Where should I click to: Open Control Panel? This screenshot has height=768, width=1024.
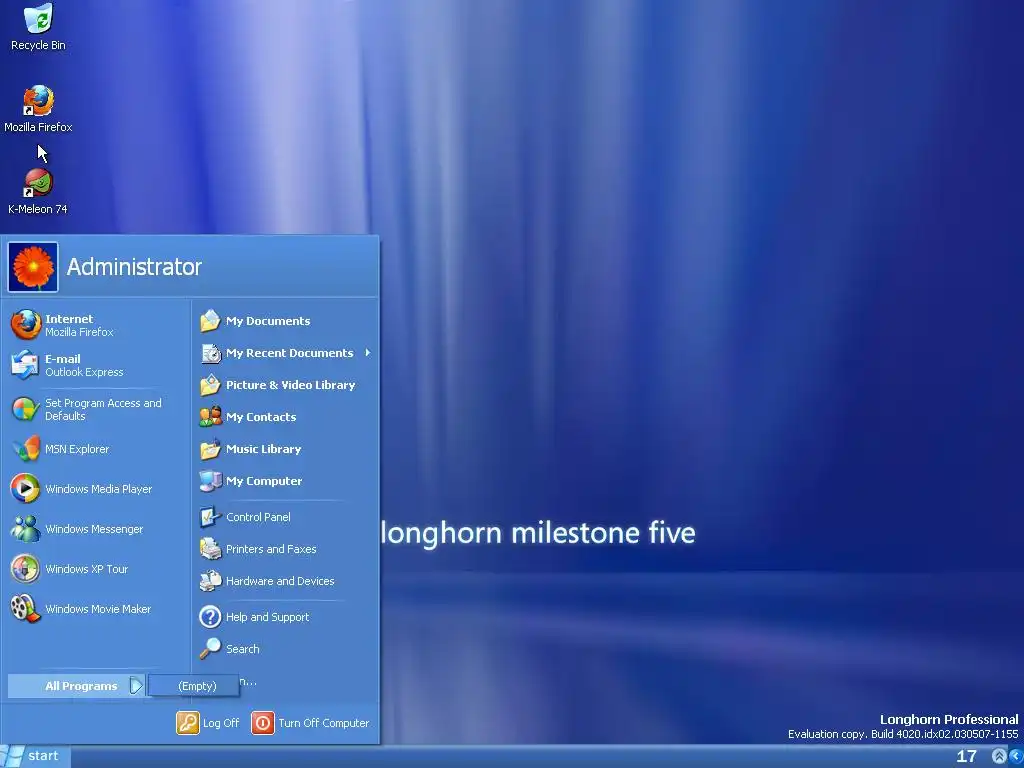[x=285, y=517]
